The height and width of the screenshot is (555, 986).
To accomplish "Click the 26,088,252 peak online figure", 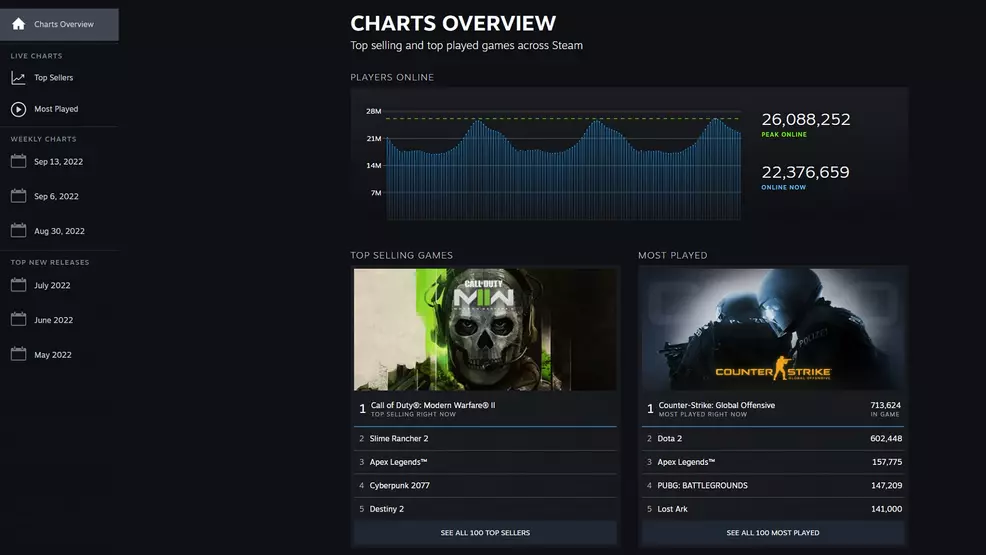I will [806, 119].
